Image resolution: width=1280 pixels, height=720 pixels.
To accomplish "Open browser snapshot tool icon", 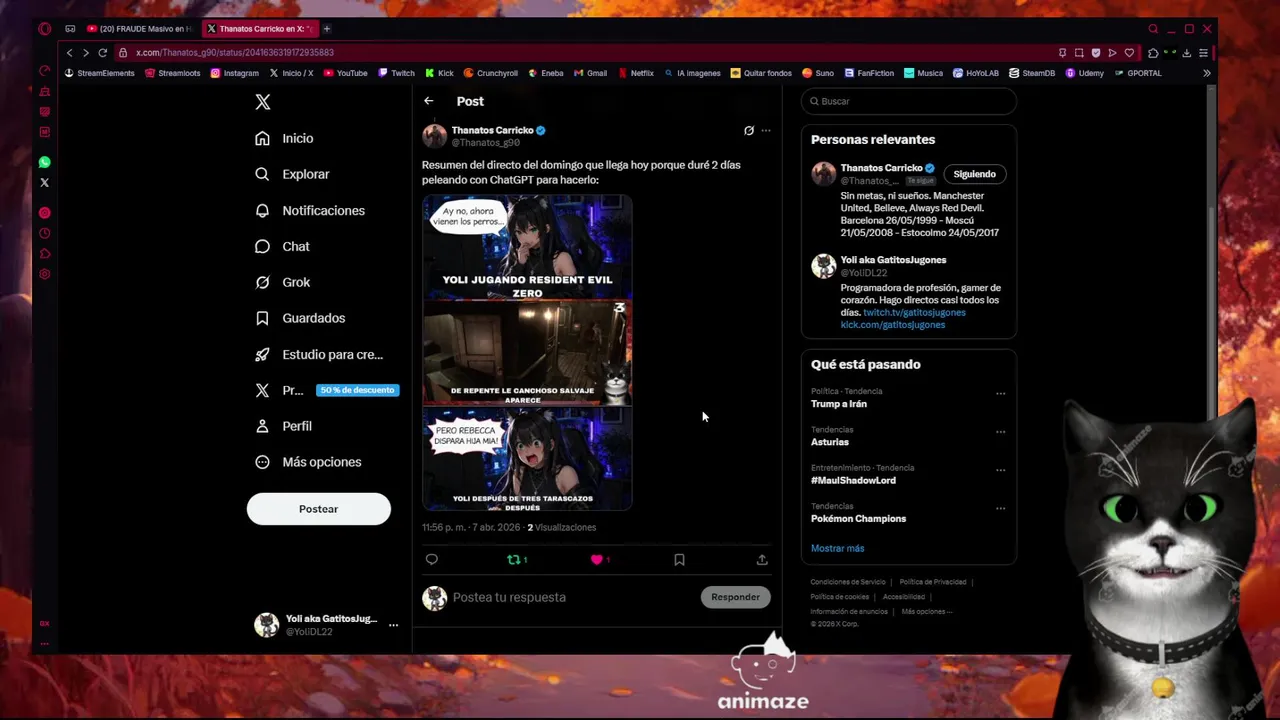I will (1079, 53).
